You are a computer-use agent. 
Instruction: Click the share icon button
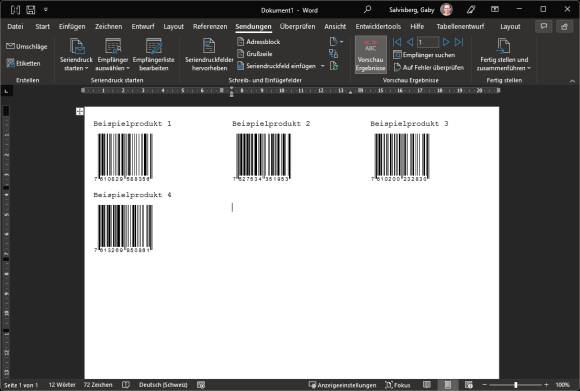point(564,27)
